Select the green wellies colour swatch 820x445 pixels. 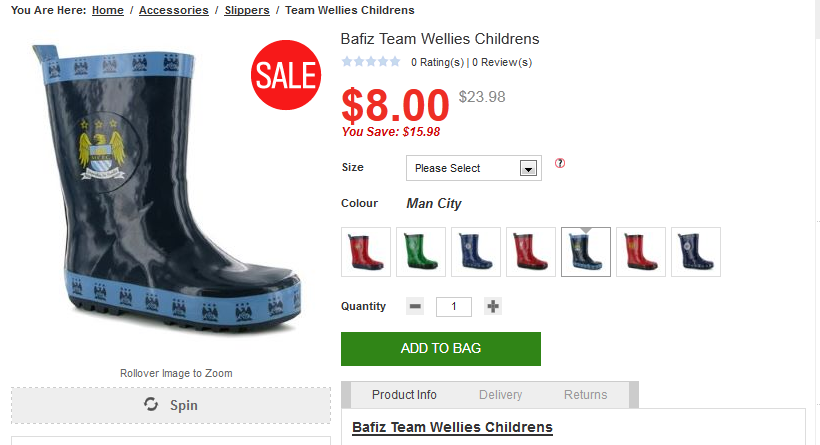coord(421,252)
